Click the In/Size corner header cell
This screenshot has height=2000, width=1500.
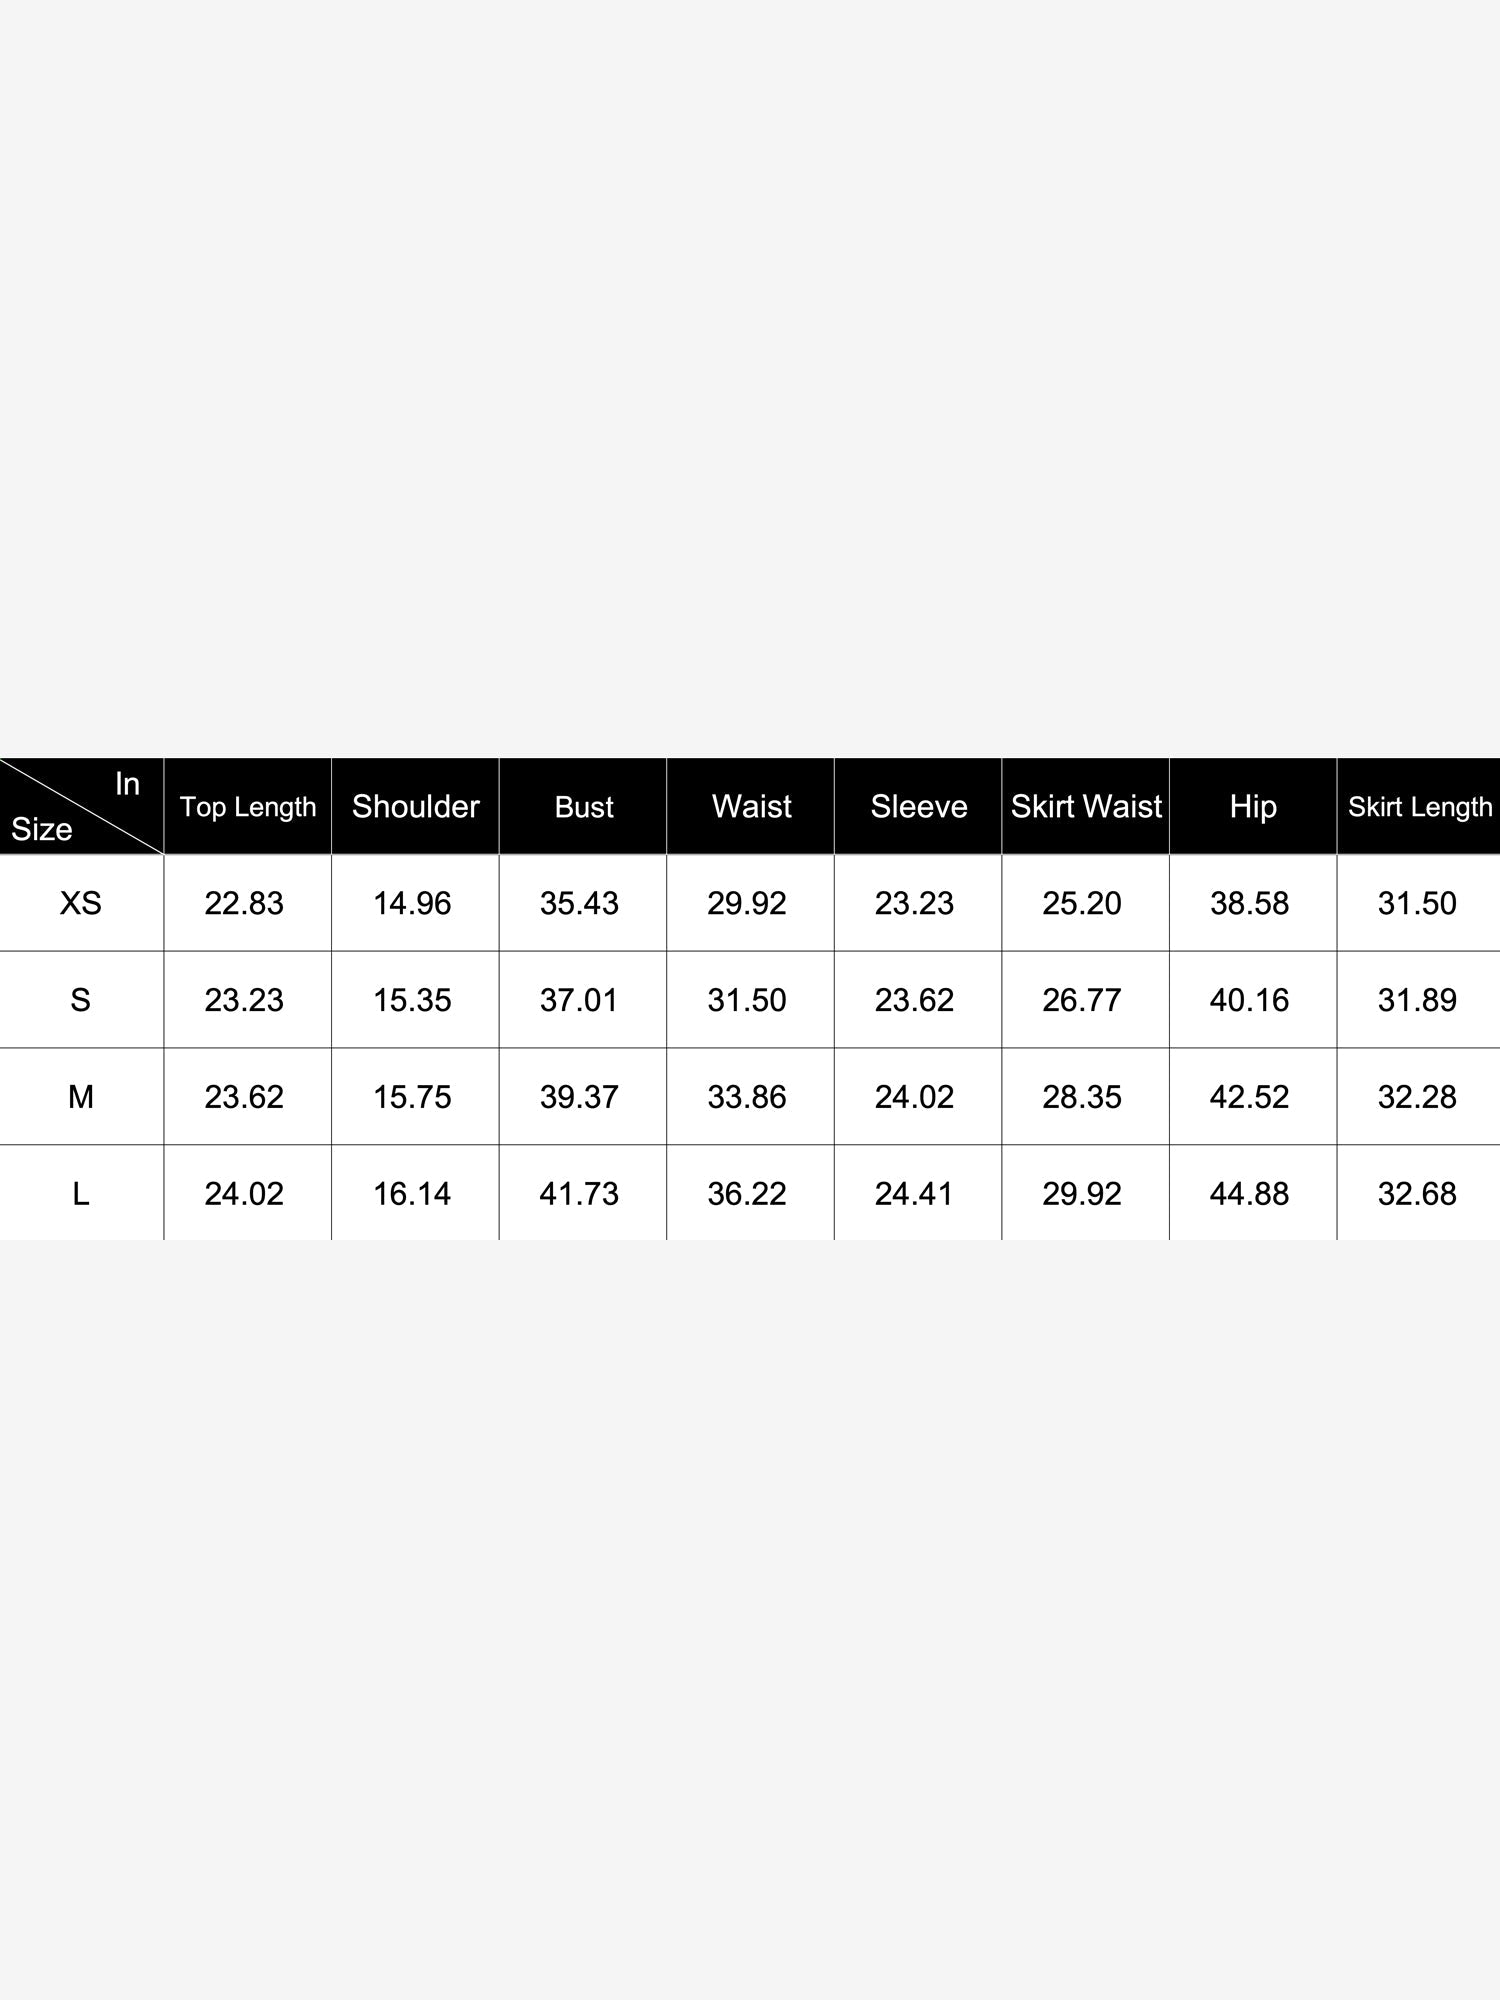[x=81, y=806]
